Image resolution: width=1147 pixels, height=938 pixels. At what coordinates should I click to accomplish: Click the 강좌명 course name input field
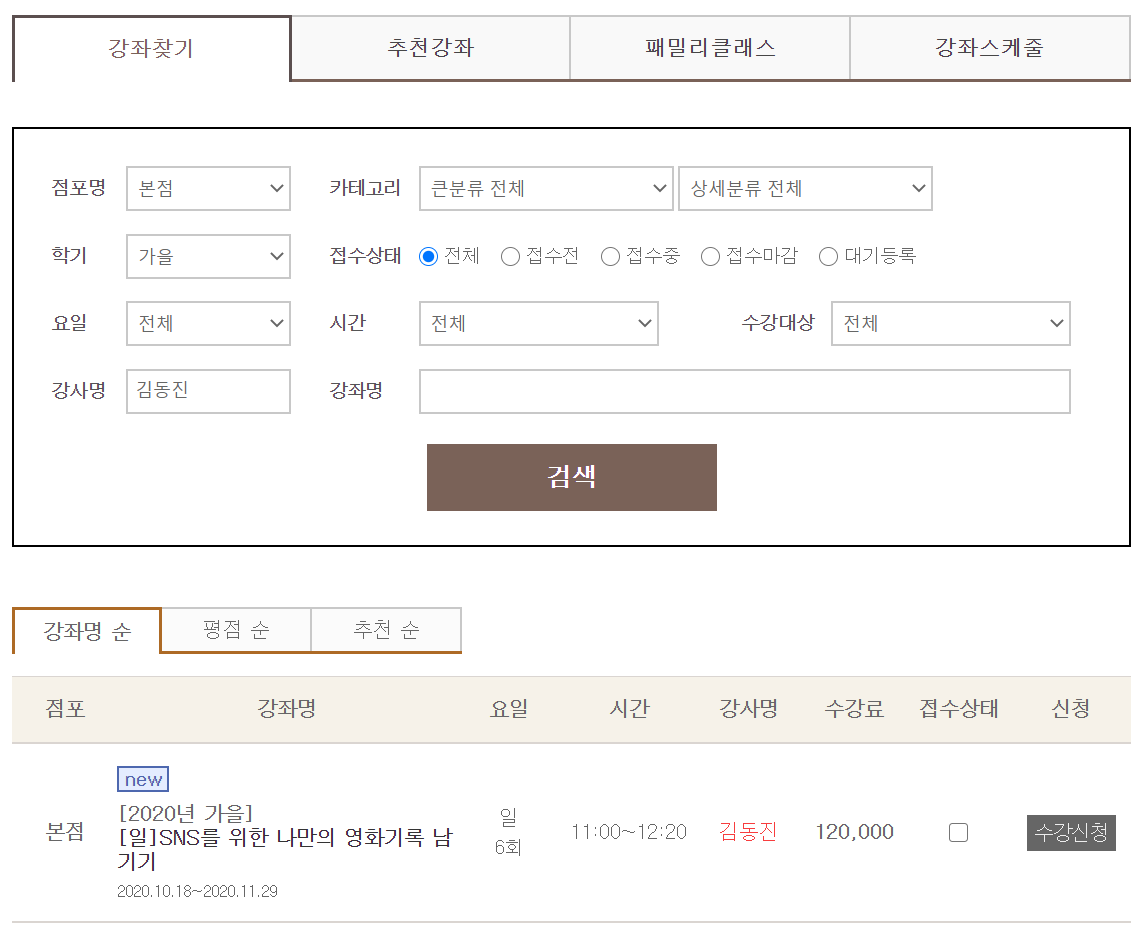(744, 391)
